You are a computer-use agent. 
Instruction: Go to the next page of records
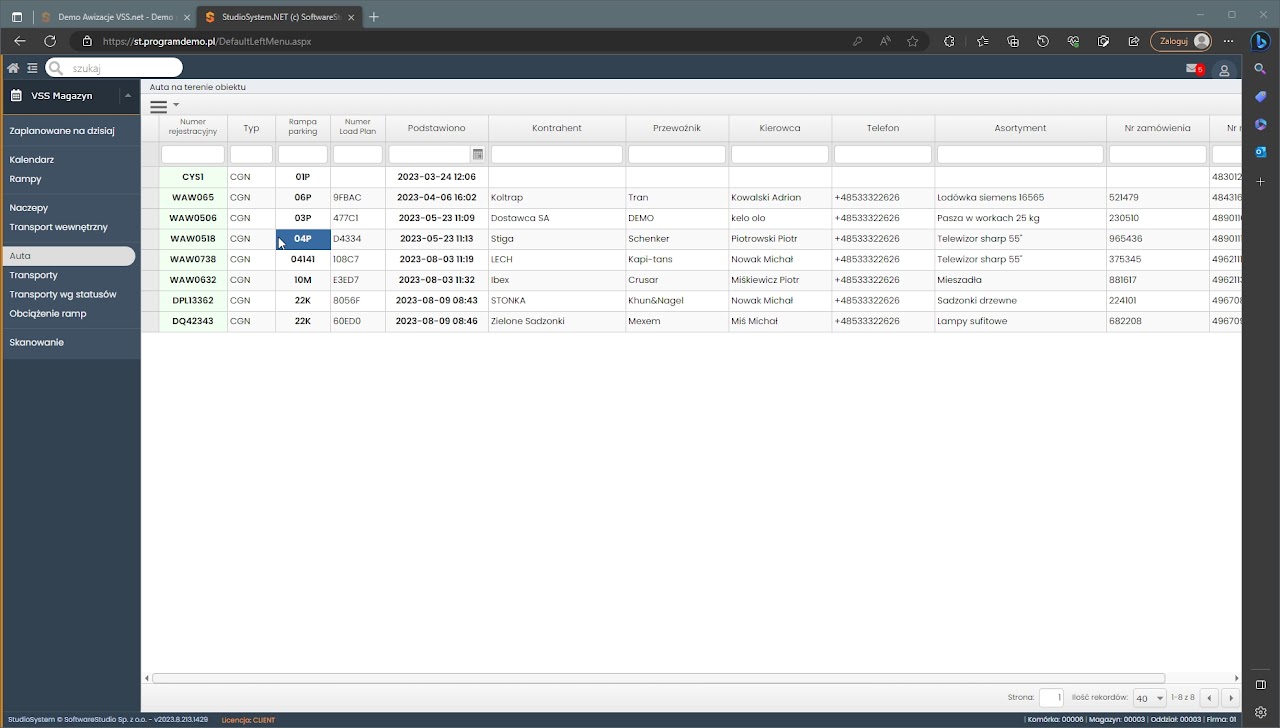coord(1231,698)
